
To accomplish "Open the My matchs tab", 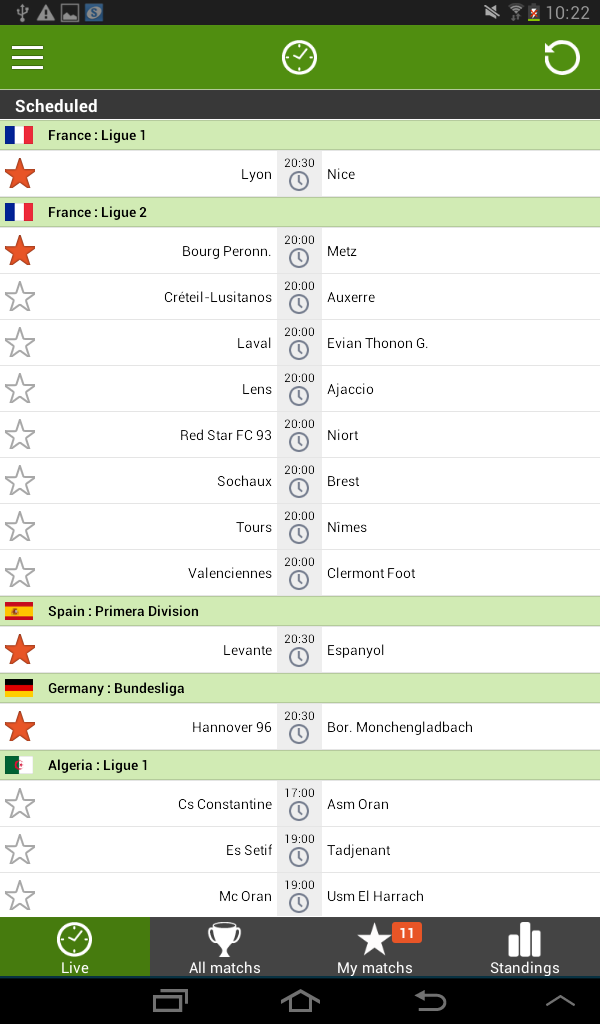I will click(375, 947).
